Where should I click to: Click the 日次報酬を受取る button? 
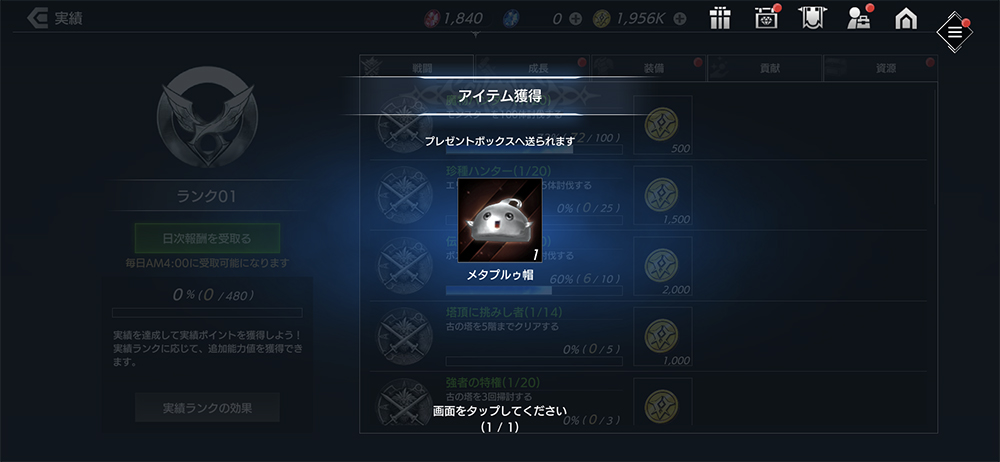coord(207,239)
